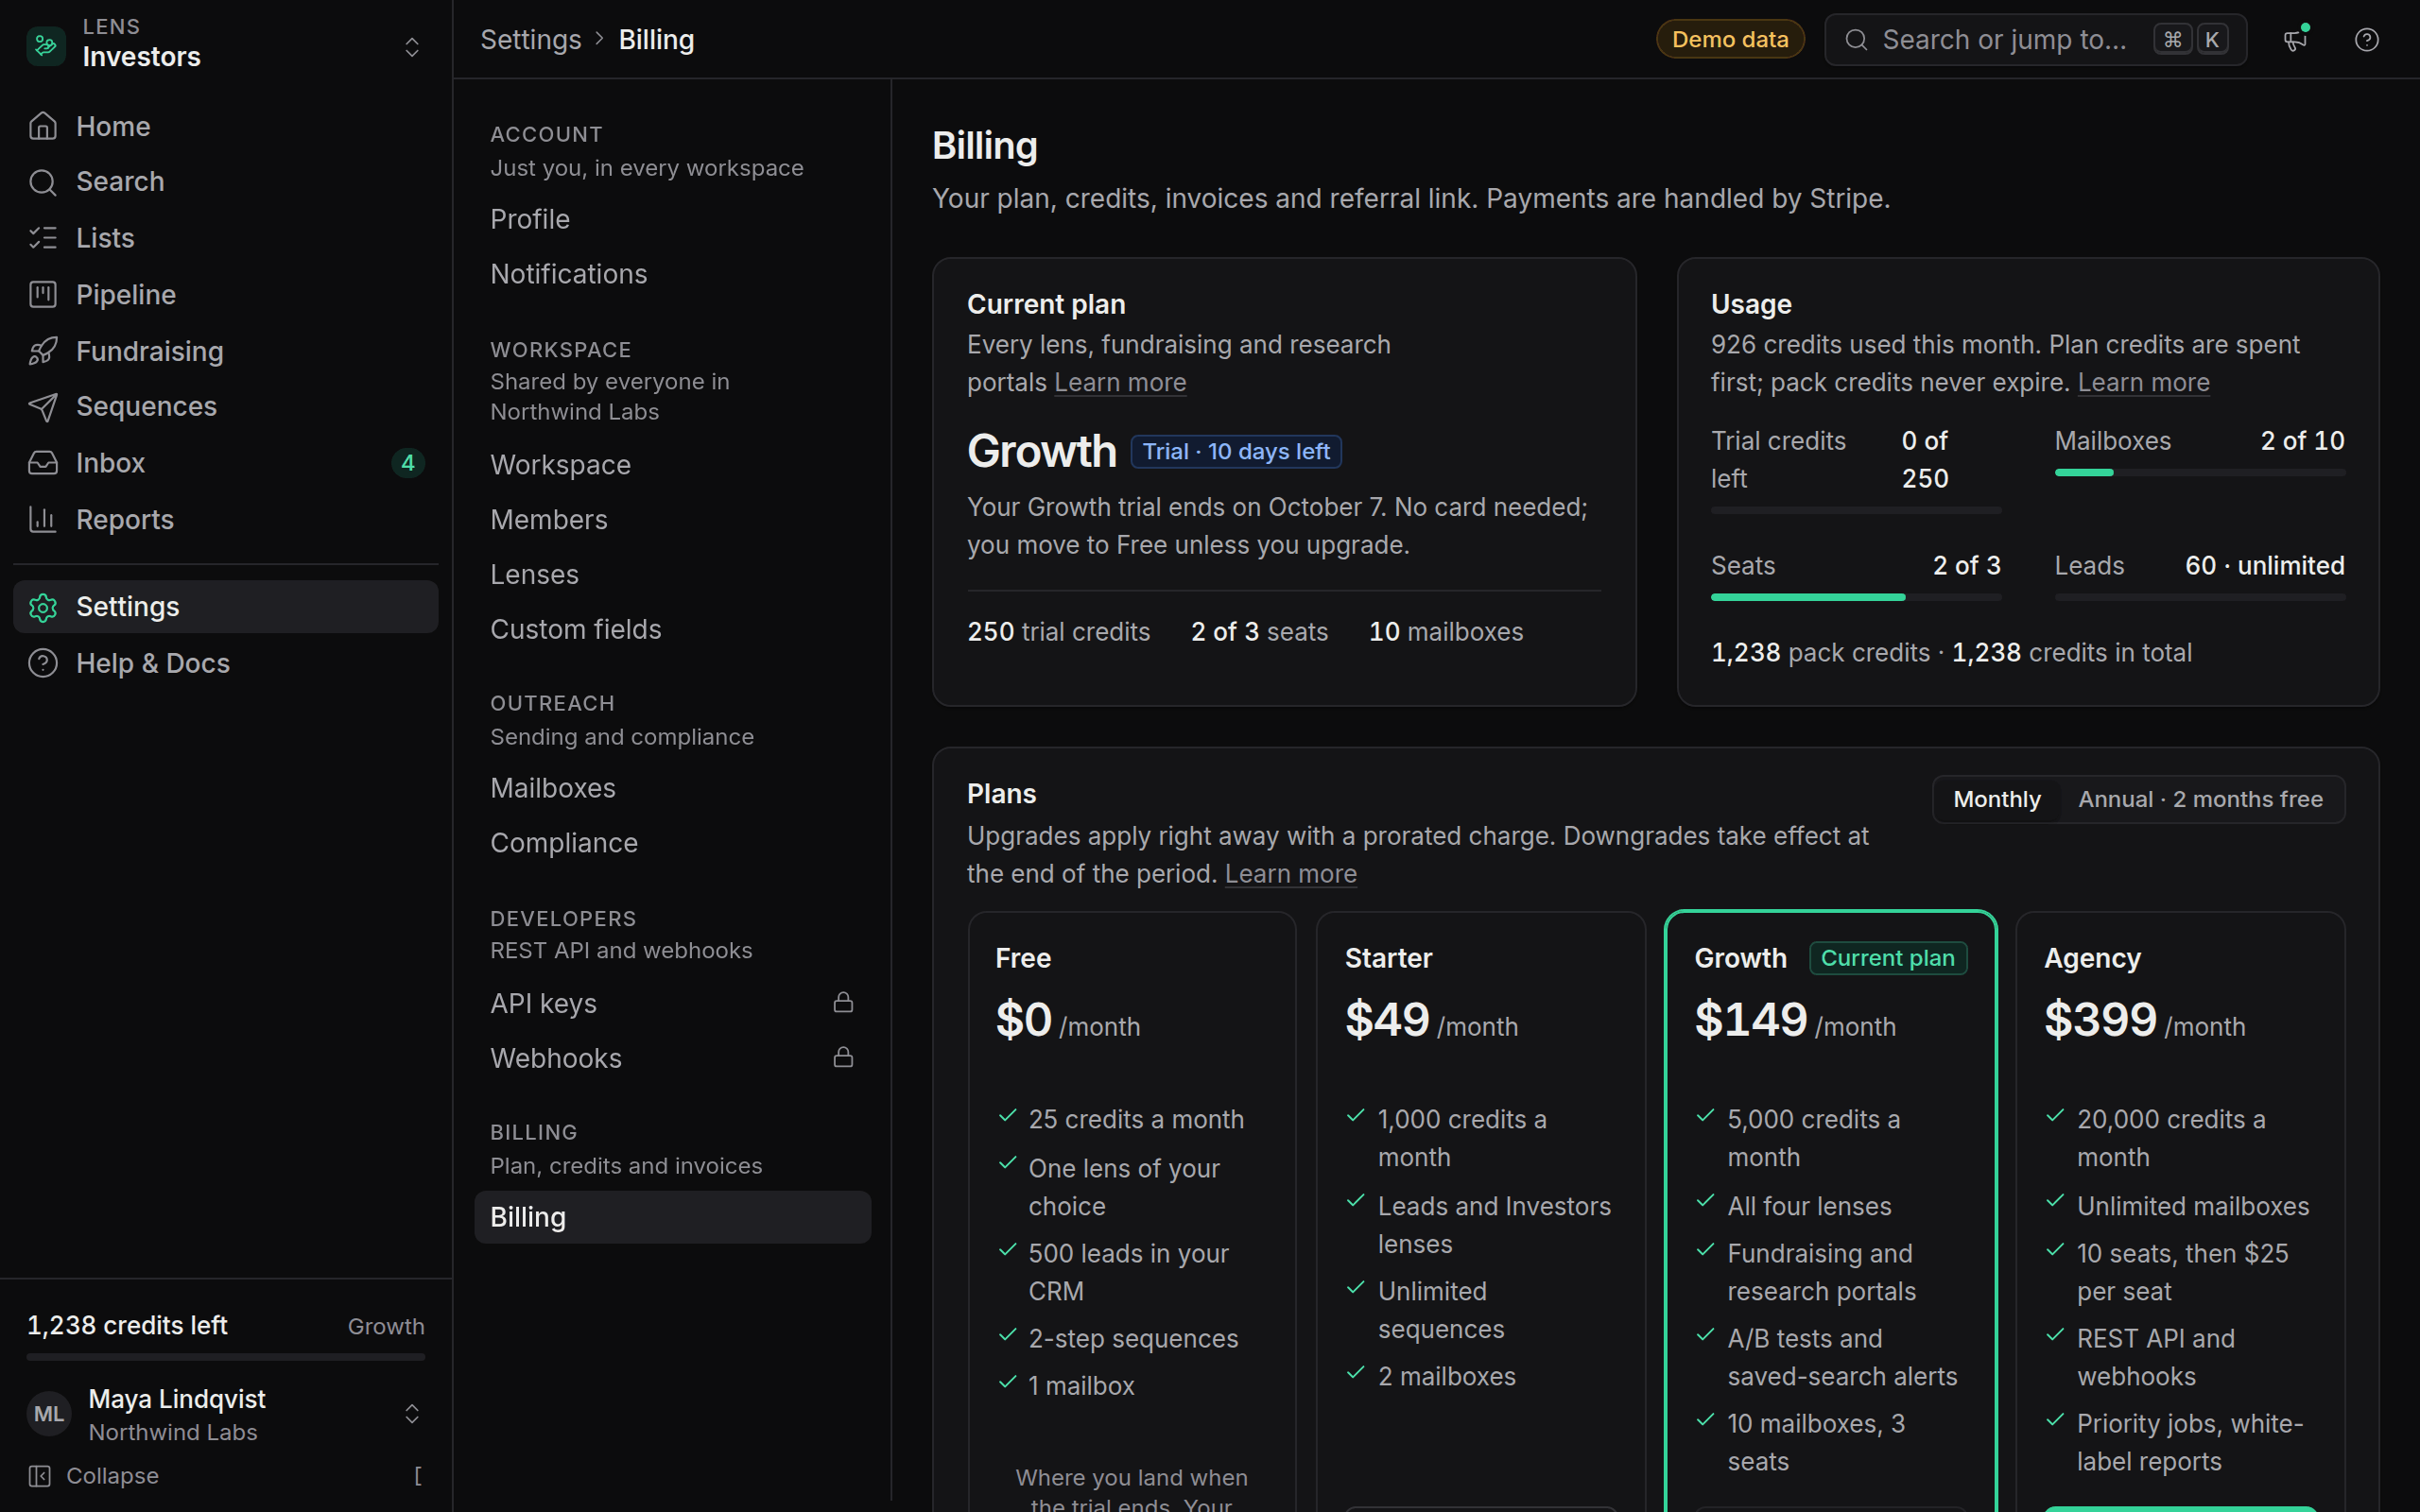The image size is (2420, 1512).
Task: Select Billing in settings menu
Action: click(x=672, y=1217)
